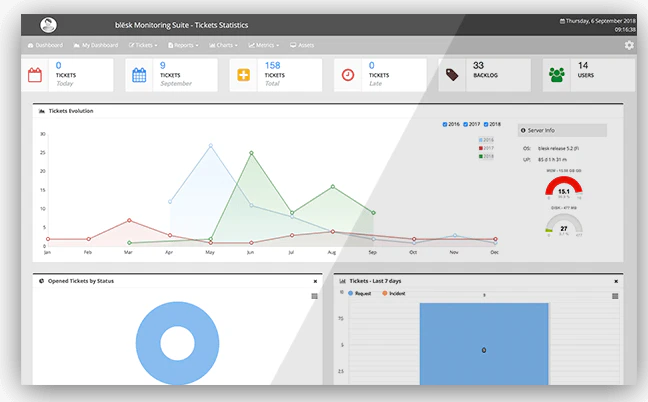
Task: Expand the Charts dropdown menu
Action: tap(223, 45)
